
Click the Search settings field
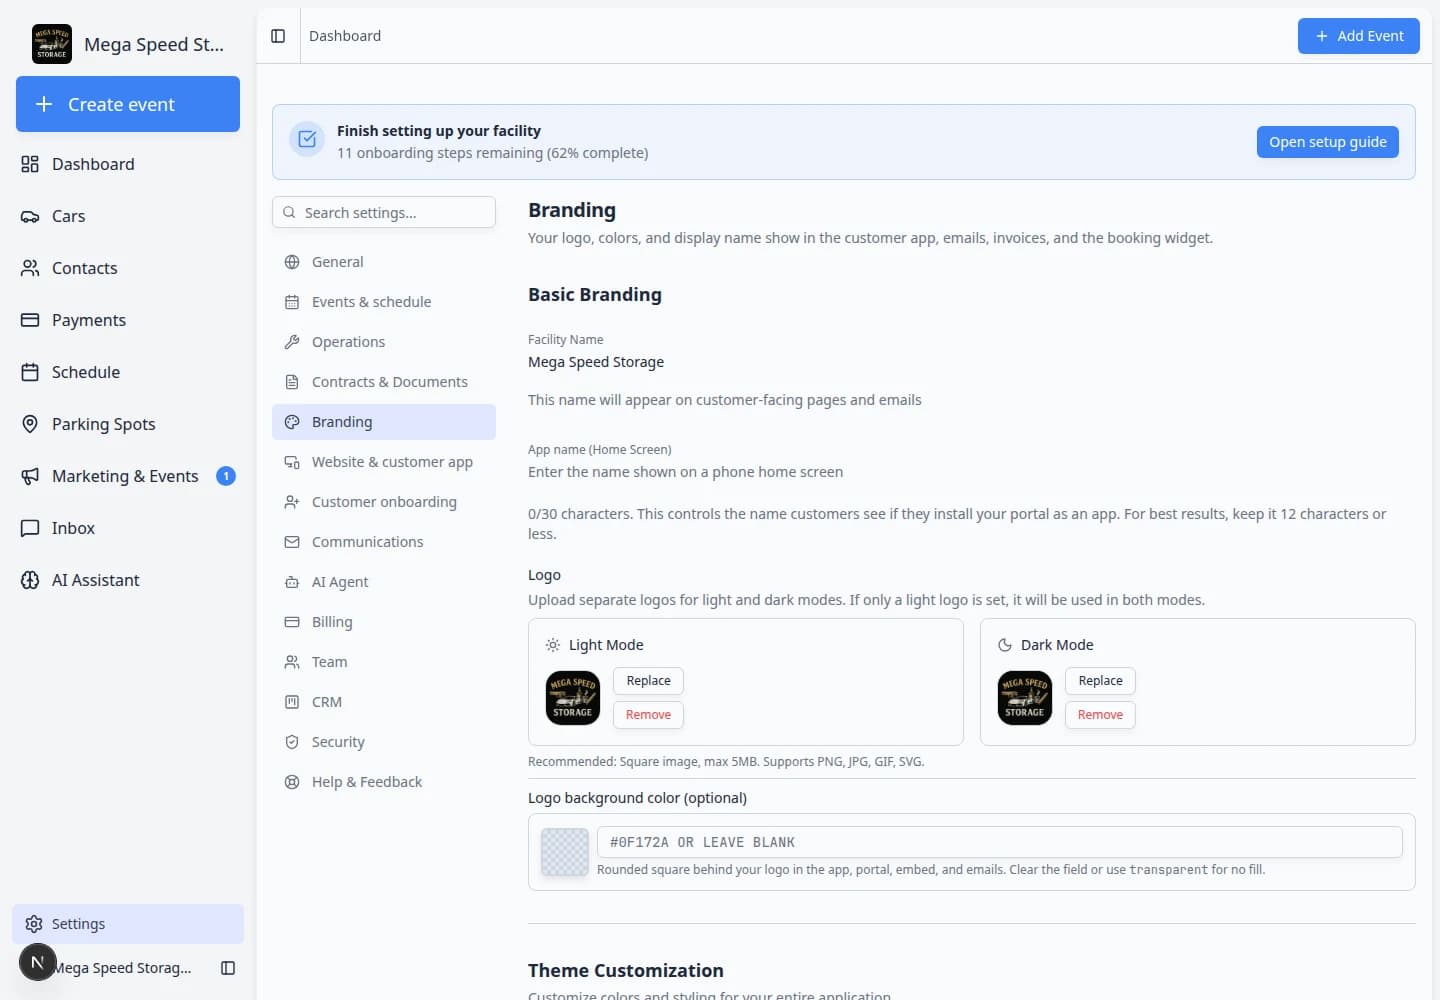click(x=384, y=212)
